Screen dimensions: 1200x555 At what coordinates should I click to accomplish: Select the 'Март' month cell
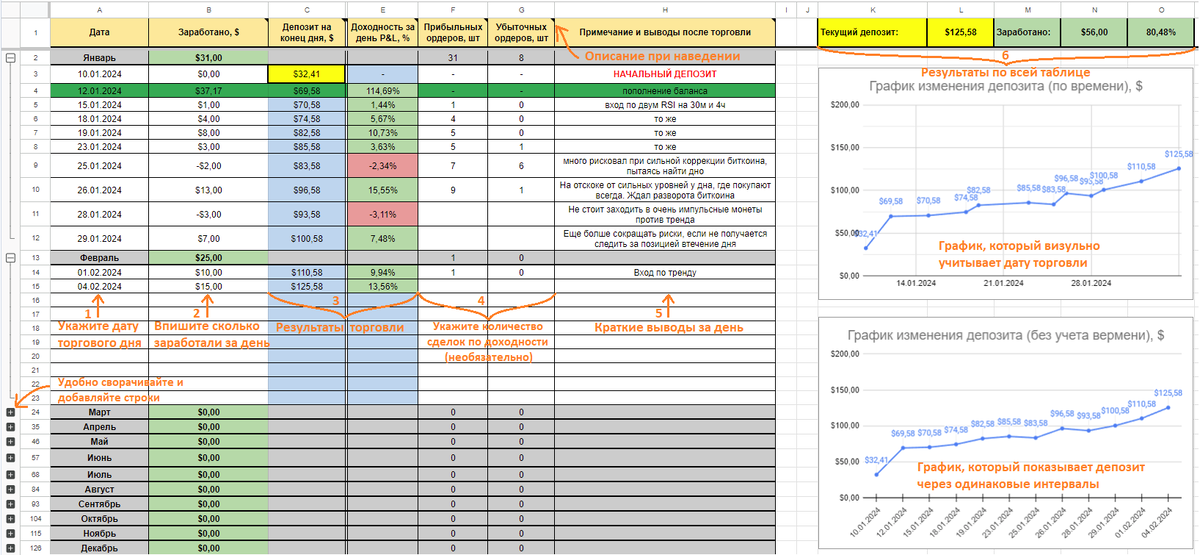(x=99, y=411)
